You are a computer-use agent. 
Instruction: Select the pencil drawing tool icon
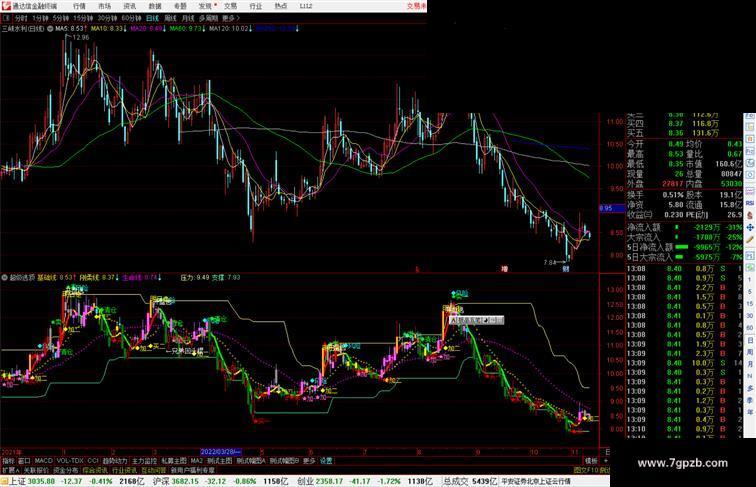pyautogui.click(x=750, y=239)
